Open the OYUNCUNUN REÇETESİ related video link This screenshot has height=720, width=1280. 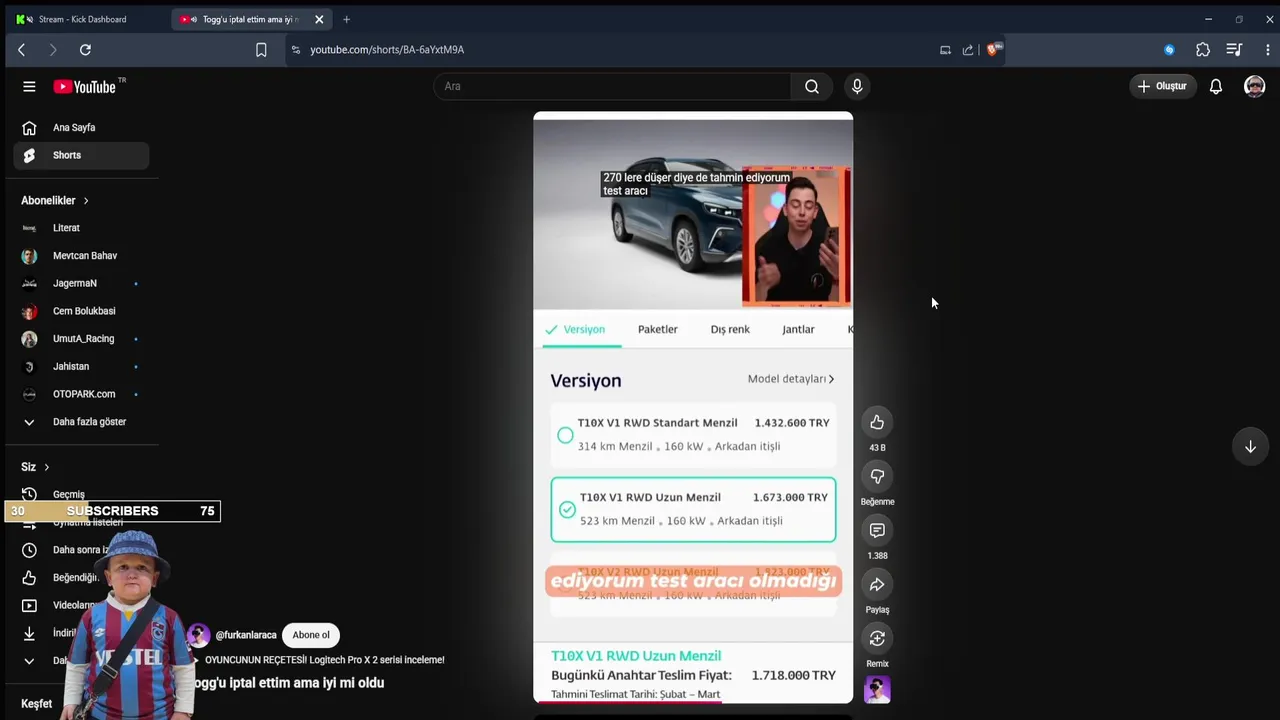[325, 660]
